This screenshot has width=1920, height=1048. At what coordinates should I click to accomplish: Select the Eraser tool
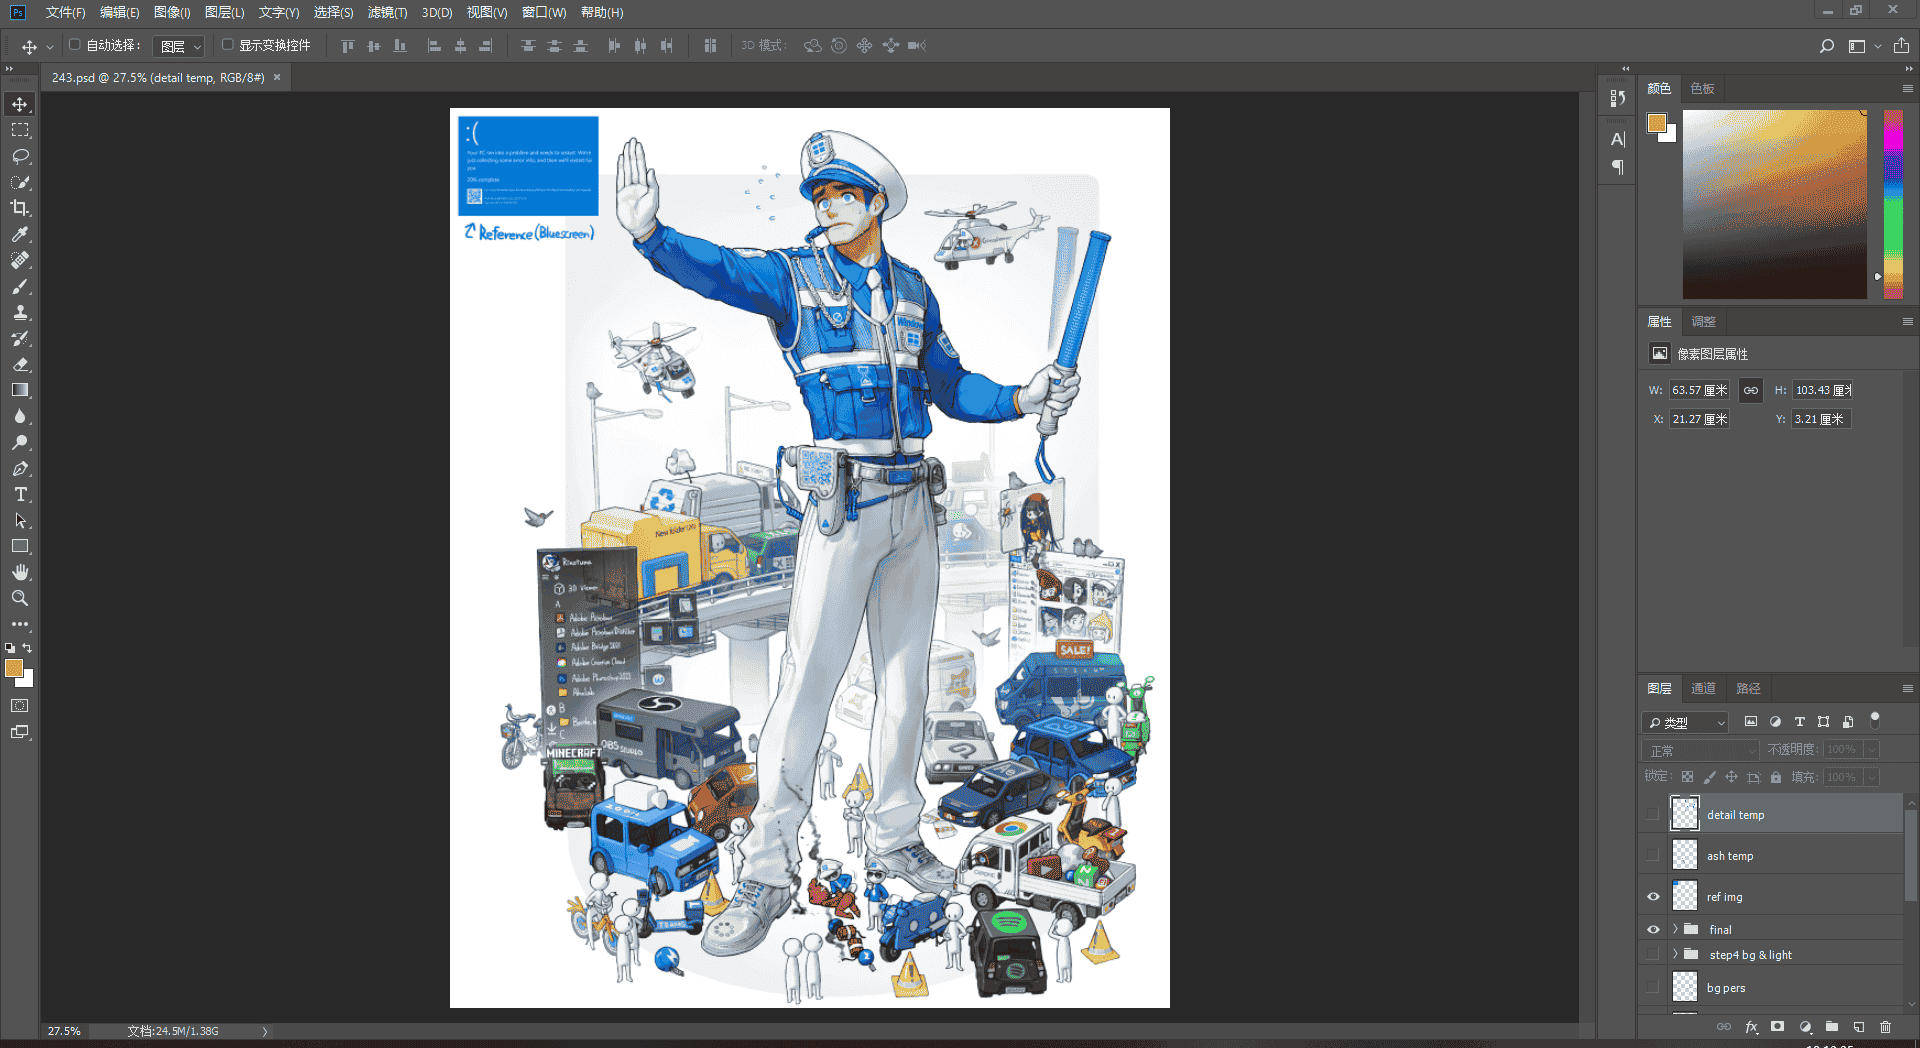click(20, 364)
